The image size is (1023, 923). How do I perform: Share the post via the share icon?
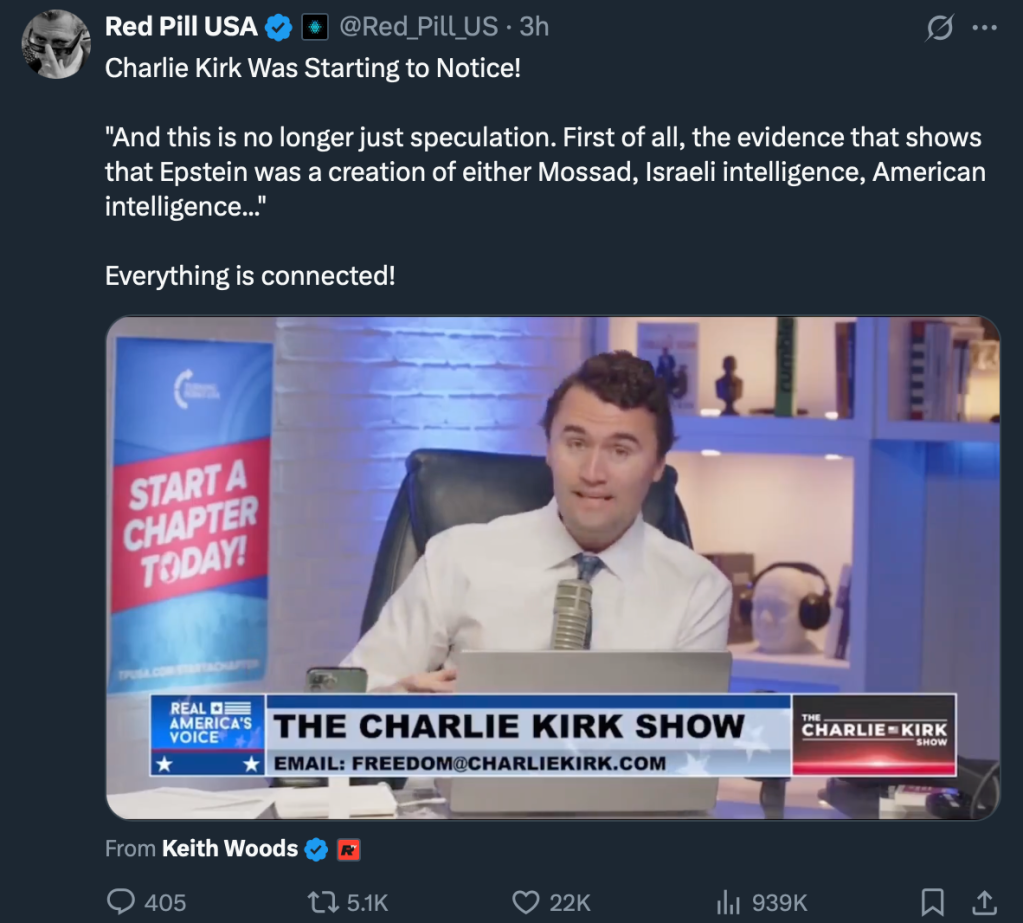985,903
